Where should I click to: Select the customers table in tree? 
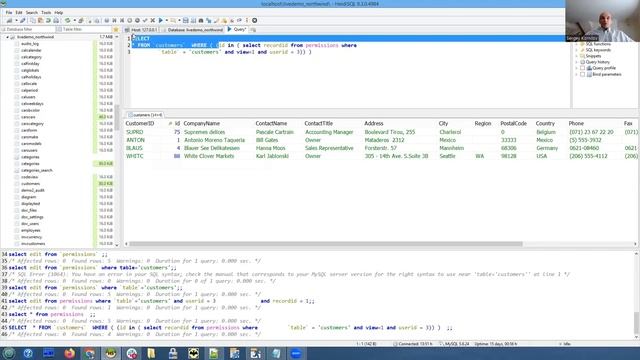pyautogui.click(x=31, y=184)
